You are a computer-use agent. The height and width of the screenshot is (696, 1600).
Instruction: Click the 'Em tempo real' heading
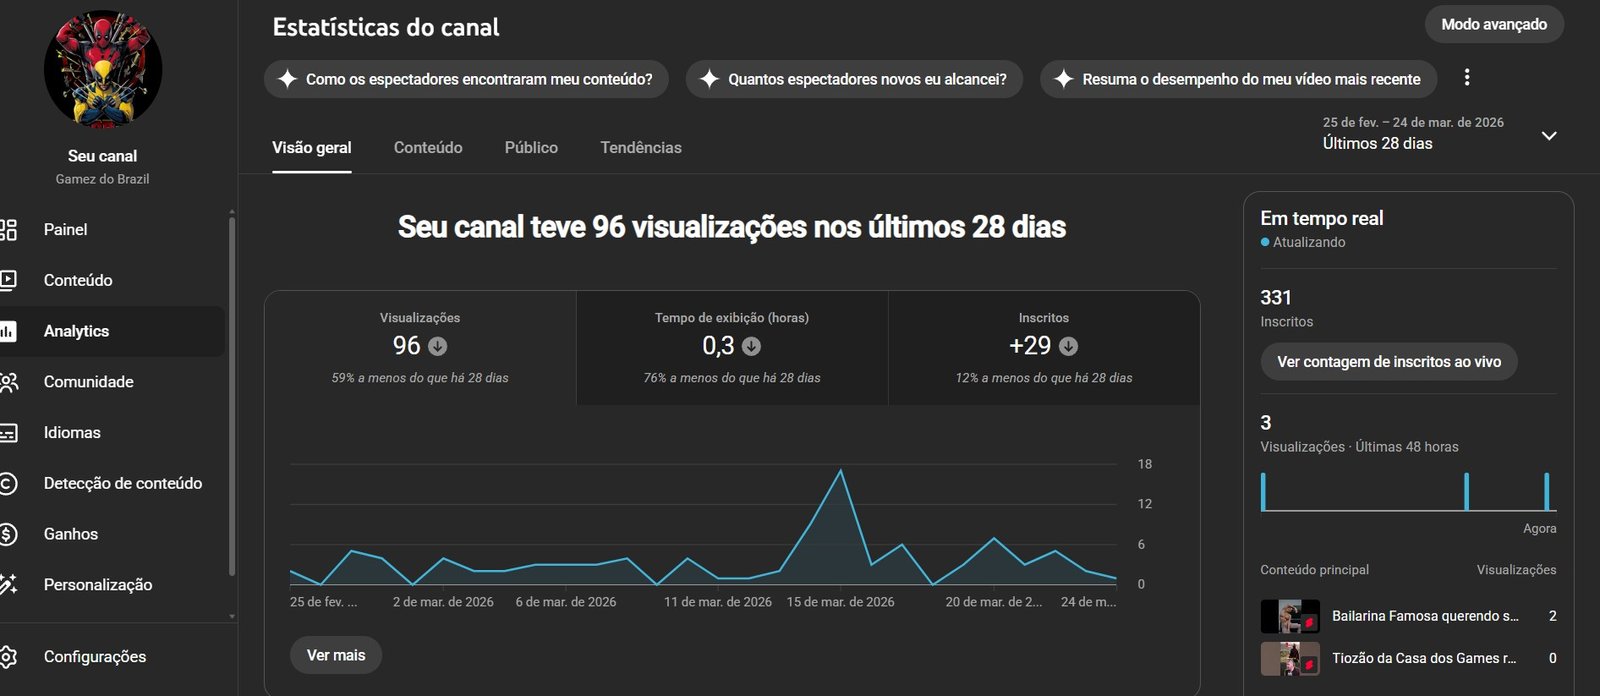tap(1322, 218)
